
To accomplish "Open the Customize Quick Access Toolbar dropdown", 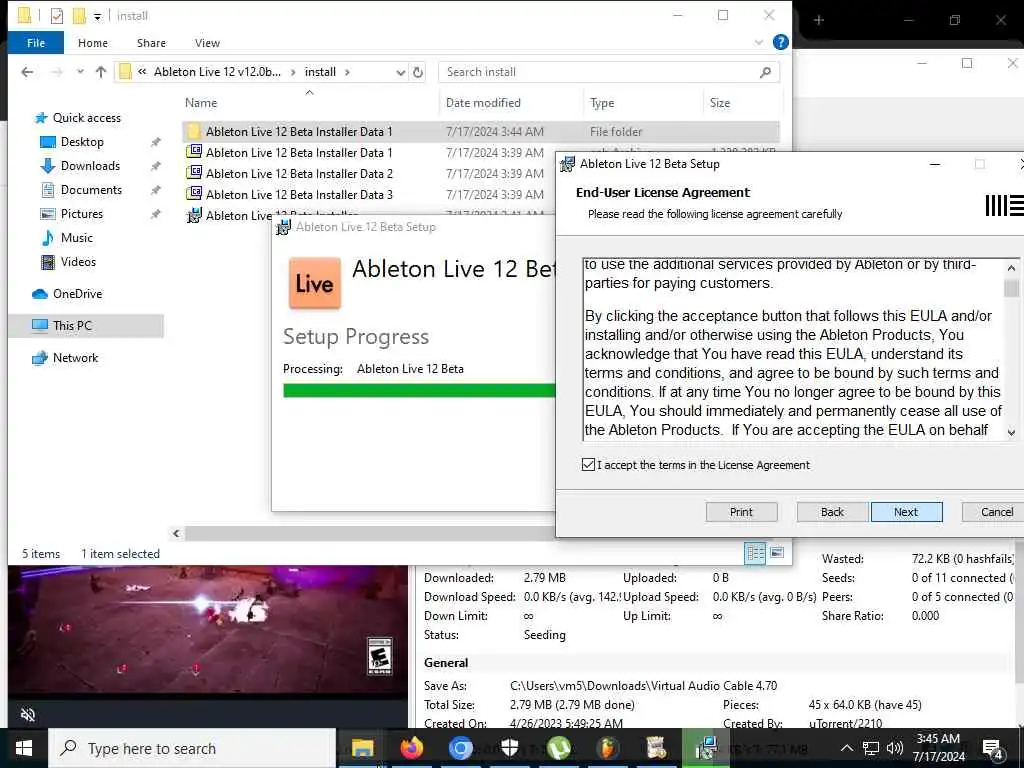I will point(97,16).
